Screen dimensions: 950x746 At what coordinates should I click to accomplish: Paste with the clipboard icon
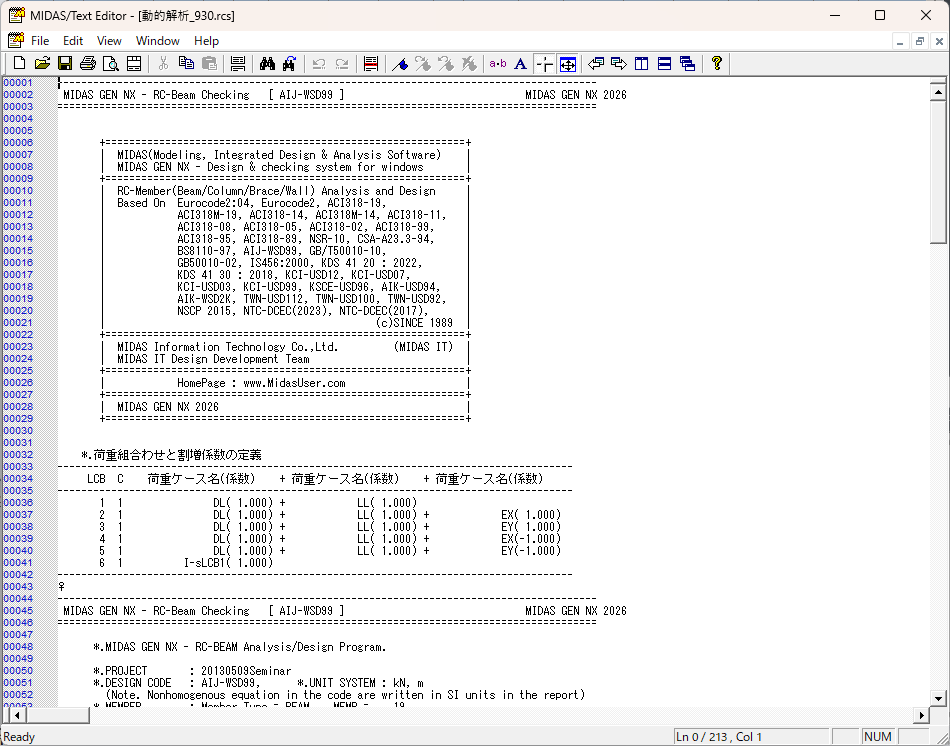(209, 64)
